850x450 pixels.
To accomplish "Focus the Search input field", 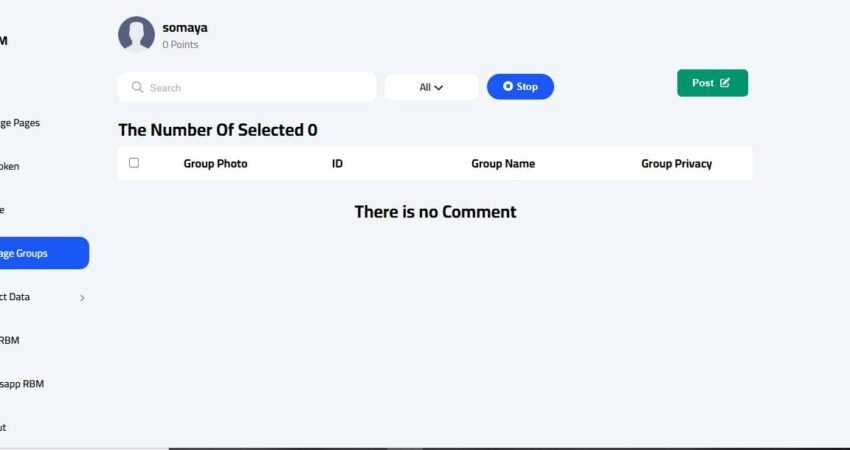I will click(x=247, y=87).
